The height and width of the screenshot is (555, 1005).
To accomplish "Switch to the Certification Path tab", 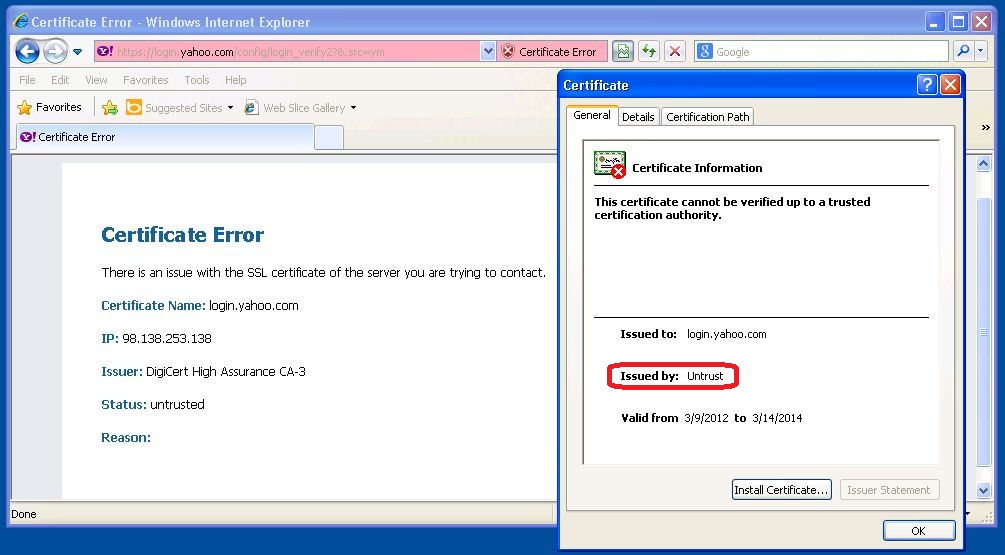I will point(708,117).
